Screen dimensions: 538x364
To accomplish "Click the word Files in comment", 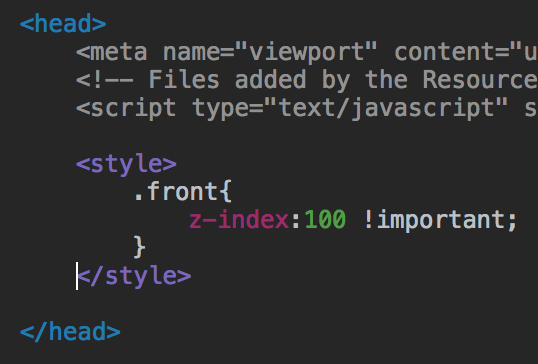I will coord(184,80).
